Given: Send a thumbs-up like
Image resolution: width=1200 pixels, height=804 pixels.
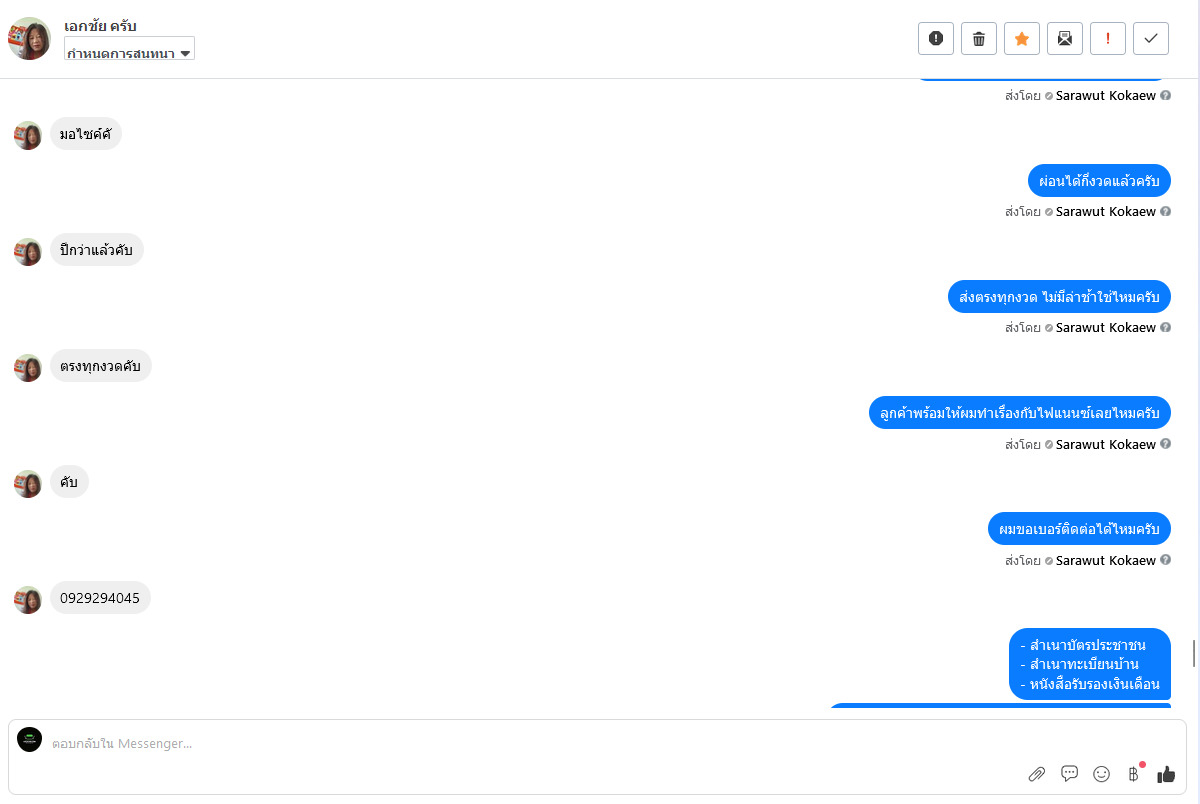Looking at the screenshot, I should coord(1166,774).
